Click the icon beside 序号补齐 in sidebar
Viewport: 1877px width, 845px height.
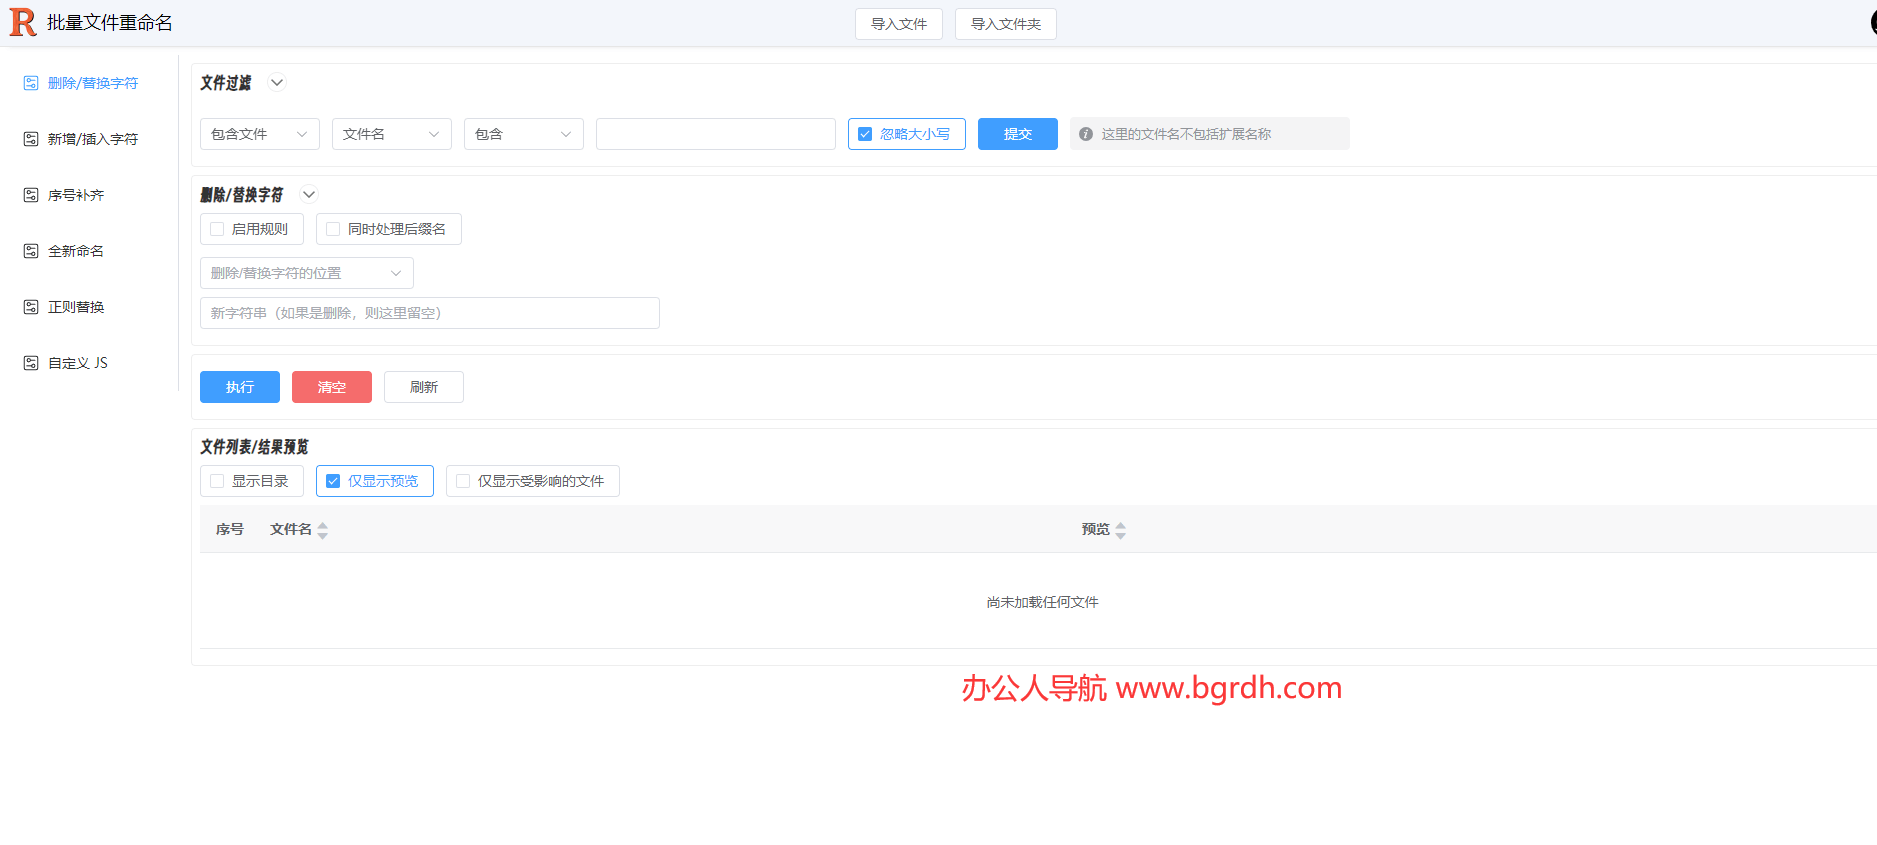click(31, 195)
